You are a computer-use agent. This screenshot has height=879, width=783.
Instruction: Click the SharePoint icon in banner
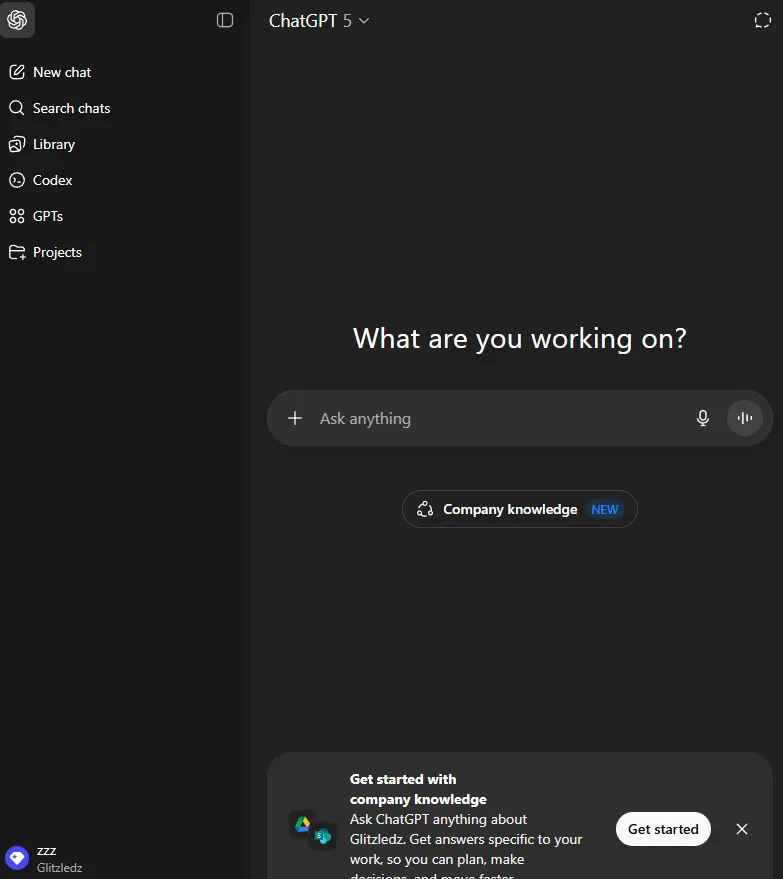[x=323, y=837]
